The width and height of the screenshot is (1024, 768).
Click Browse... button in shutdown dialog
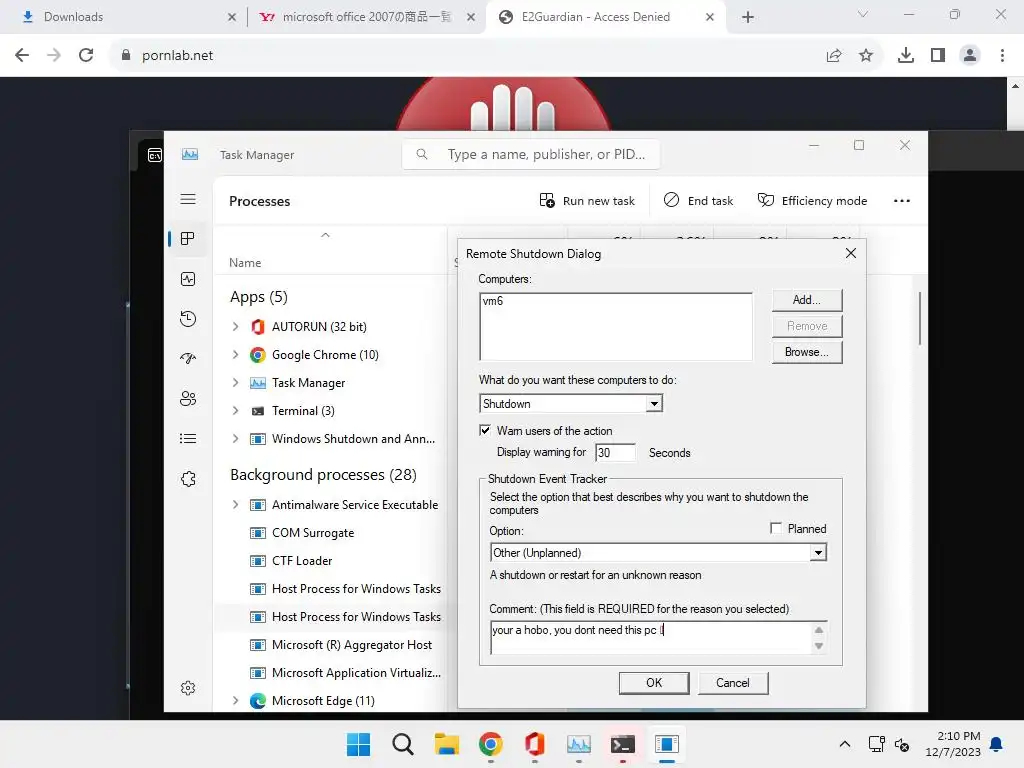(807, 352)
